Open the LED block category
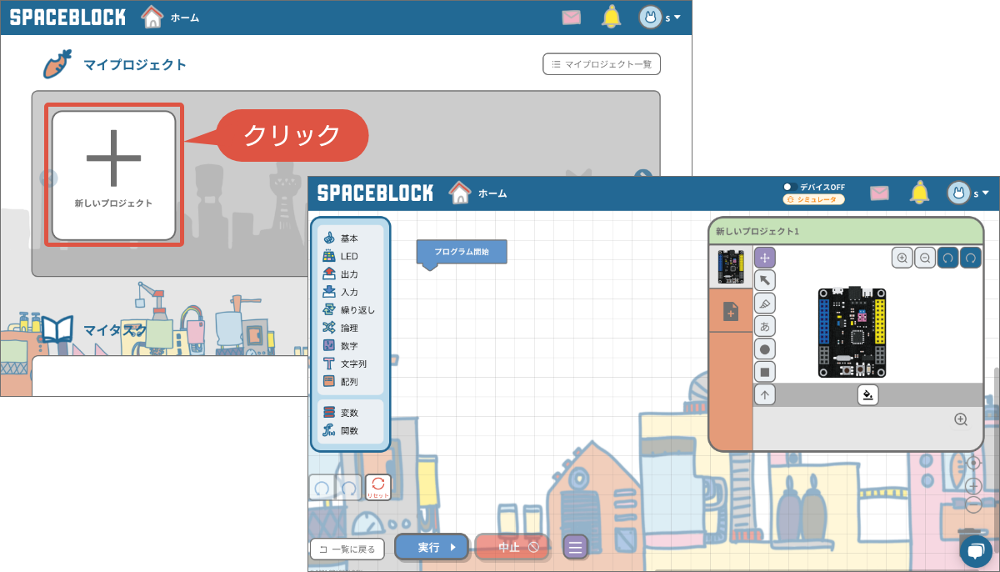Image resolution: width=1000 pixels, height=572 pixels. pos(350,256)
